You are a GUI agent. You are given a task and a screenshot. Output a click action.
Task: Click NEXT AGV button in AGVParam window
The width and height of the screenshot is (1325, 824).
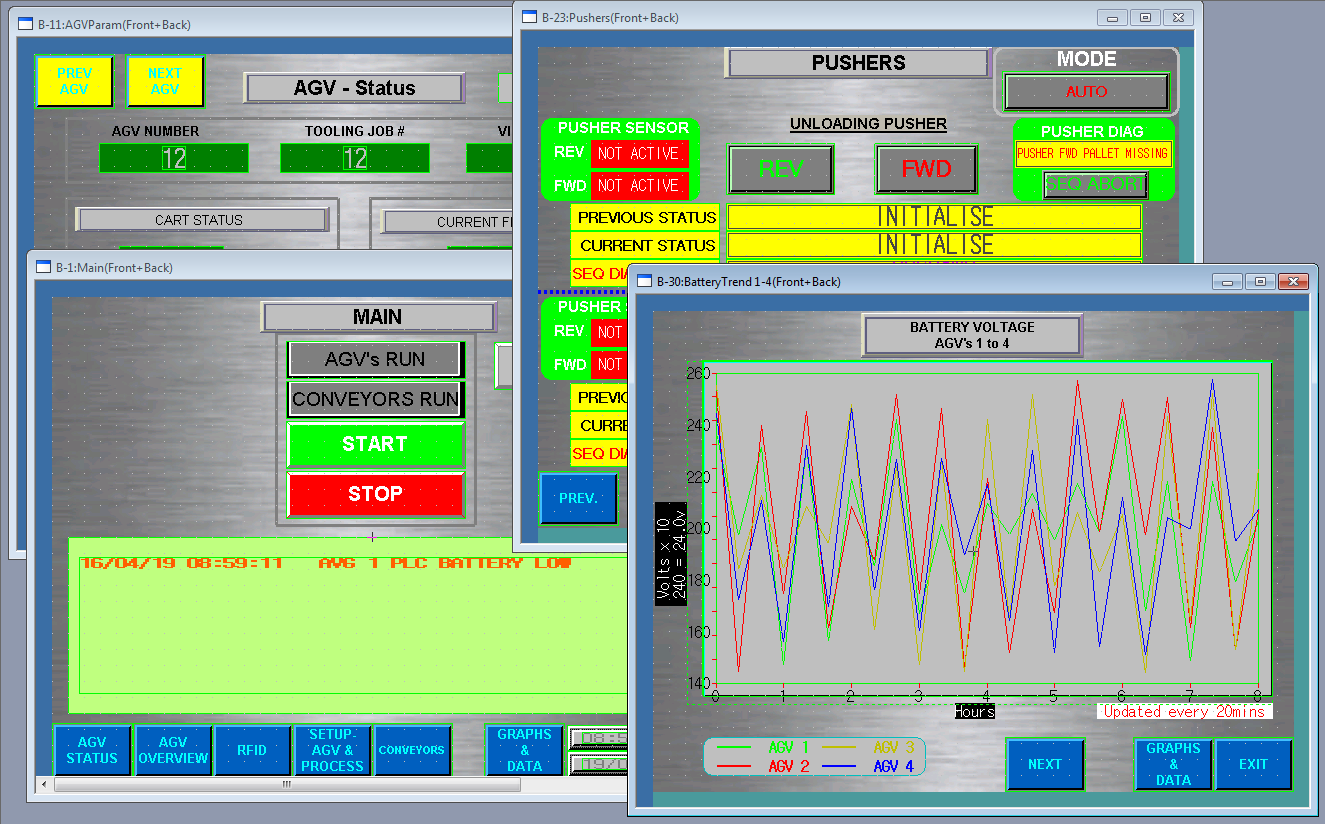165,81
